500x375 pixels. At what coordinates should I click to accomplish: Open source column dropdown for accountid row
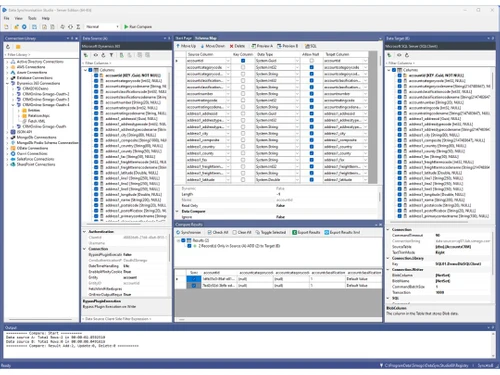pos(228,61)
